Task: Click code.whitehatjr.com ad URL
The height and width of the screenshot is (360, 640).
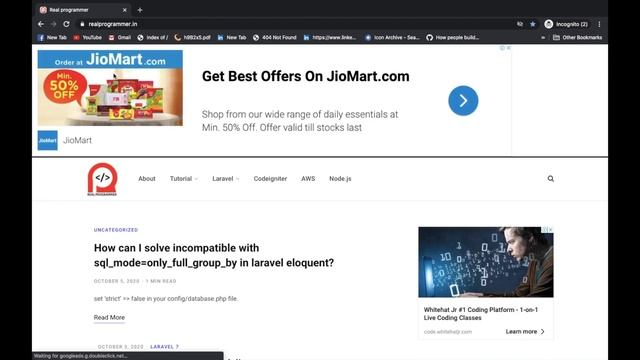Action: coord(448,332)
